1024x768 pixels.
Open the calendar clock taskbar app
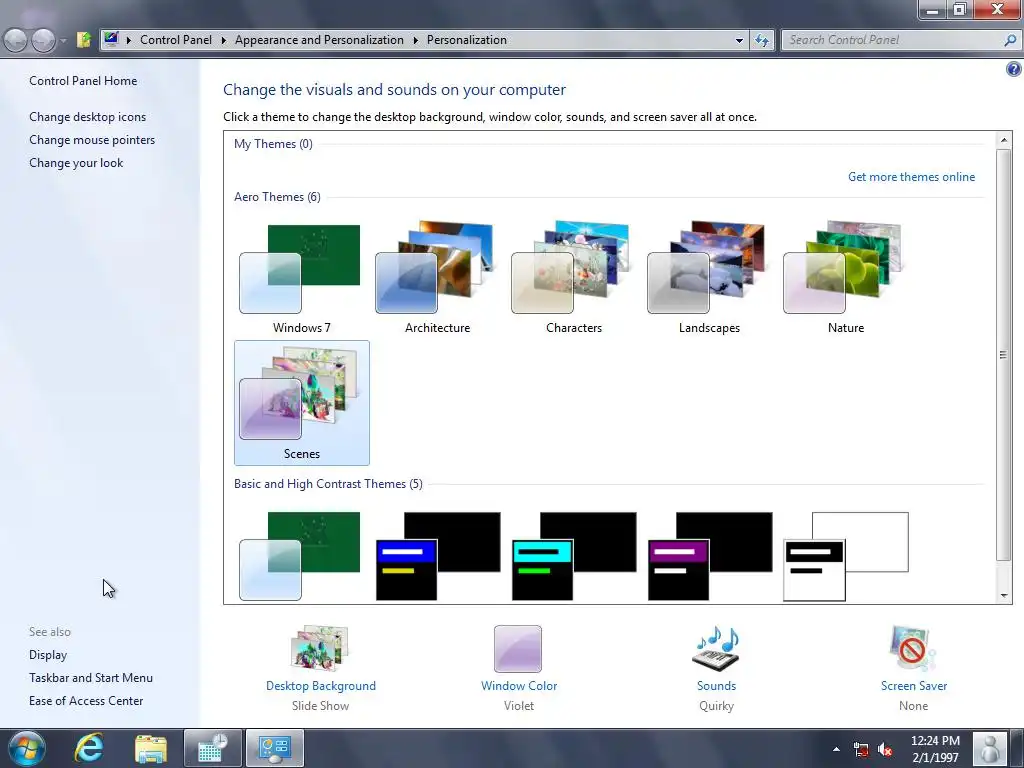coord(213,748)
